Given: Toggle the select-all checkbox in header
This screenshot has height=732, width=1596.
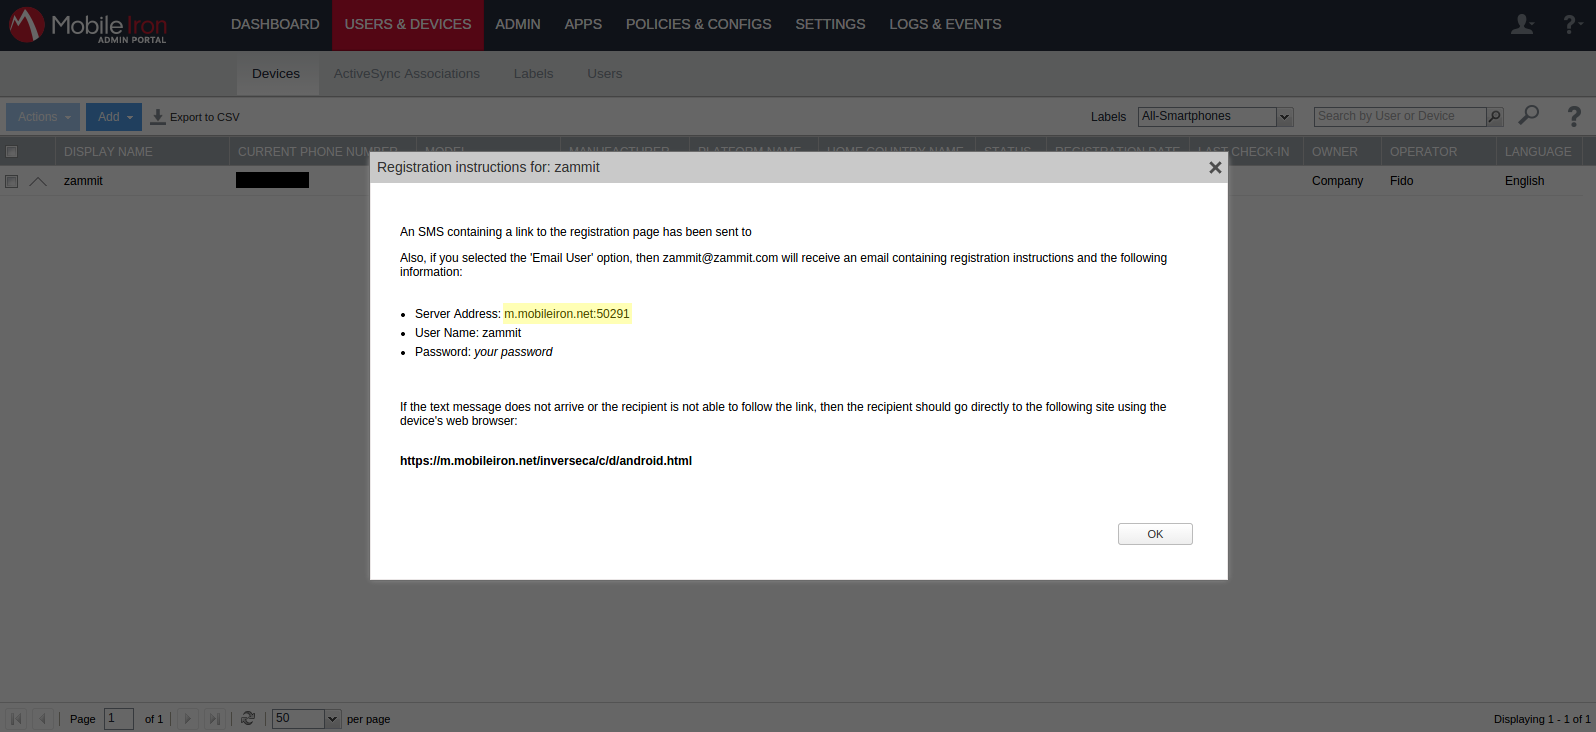Looking at the screenshot, I should pos(12,152).
